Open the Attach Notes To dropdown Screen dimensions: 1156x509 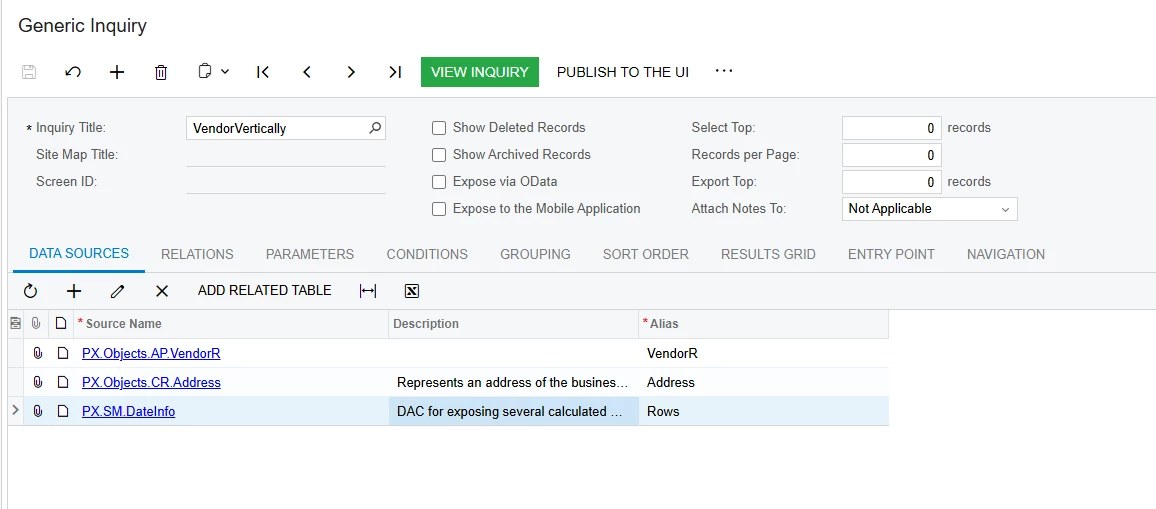[930, 209]
